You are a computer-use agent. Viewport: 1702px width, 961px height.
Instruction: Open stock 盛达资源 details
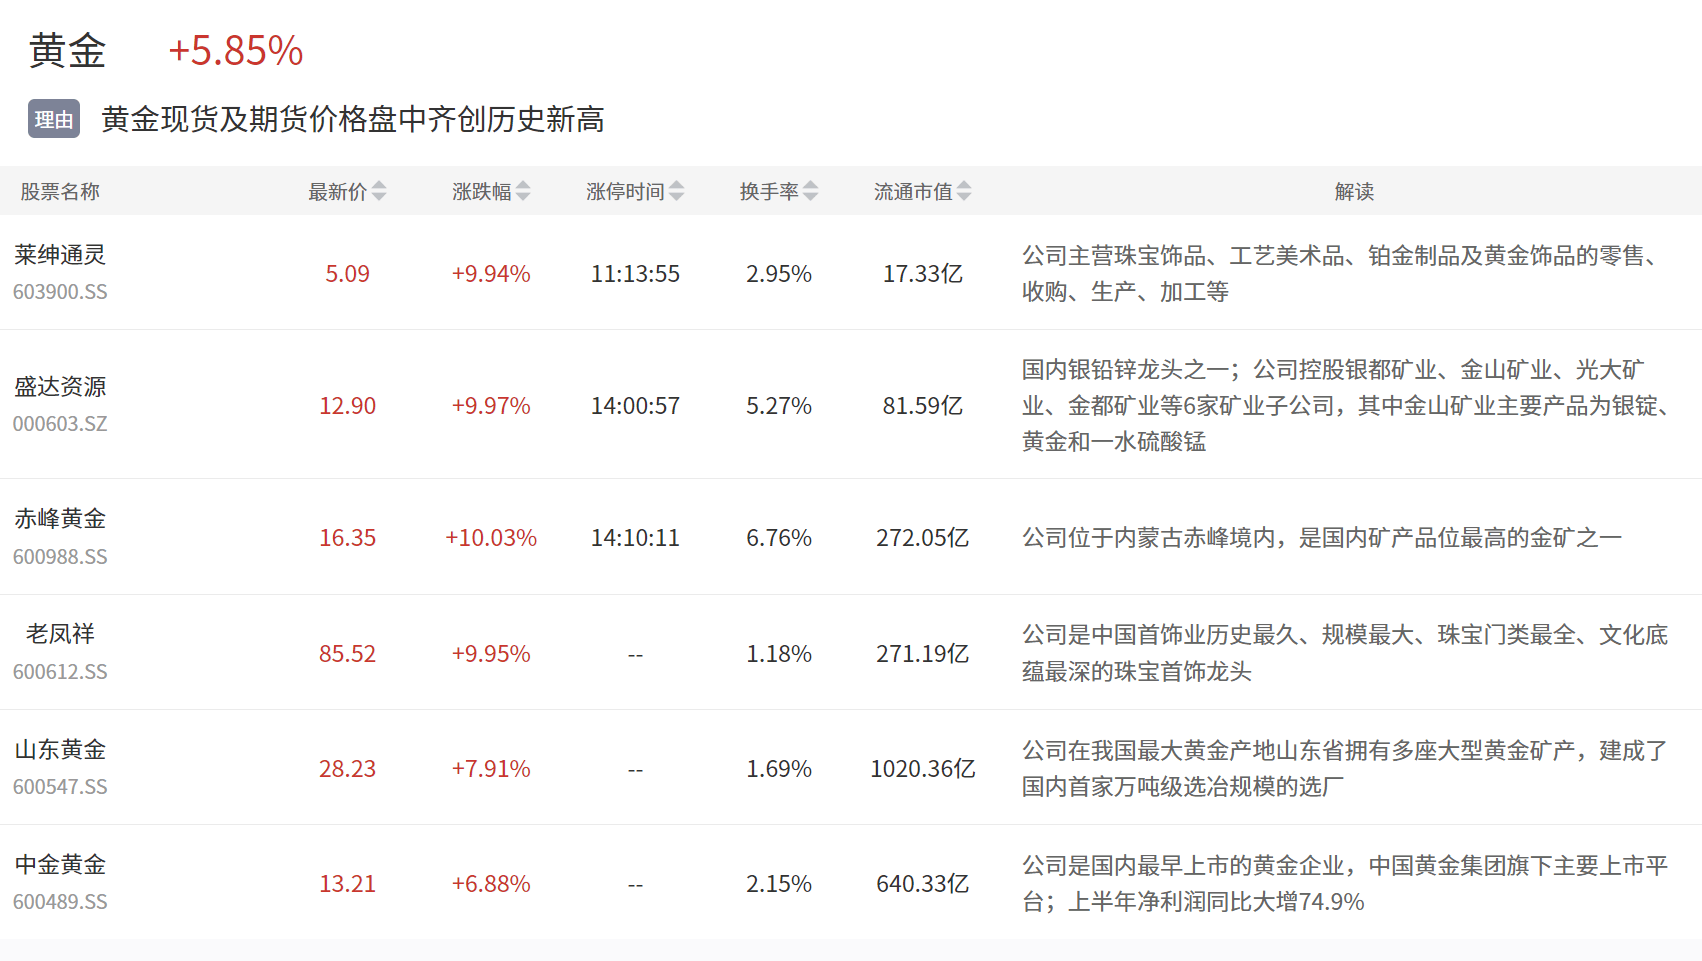[x=60, y=387]
